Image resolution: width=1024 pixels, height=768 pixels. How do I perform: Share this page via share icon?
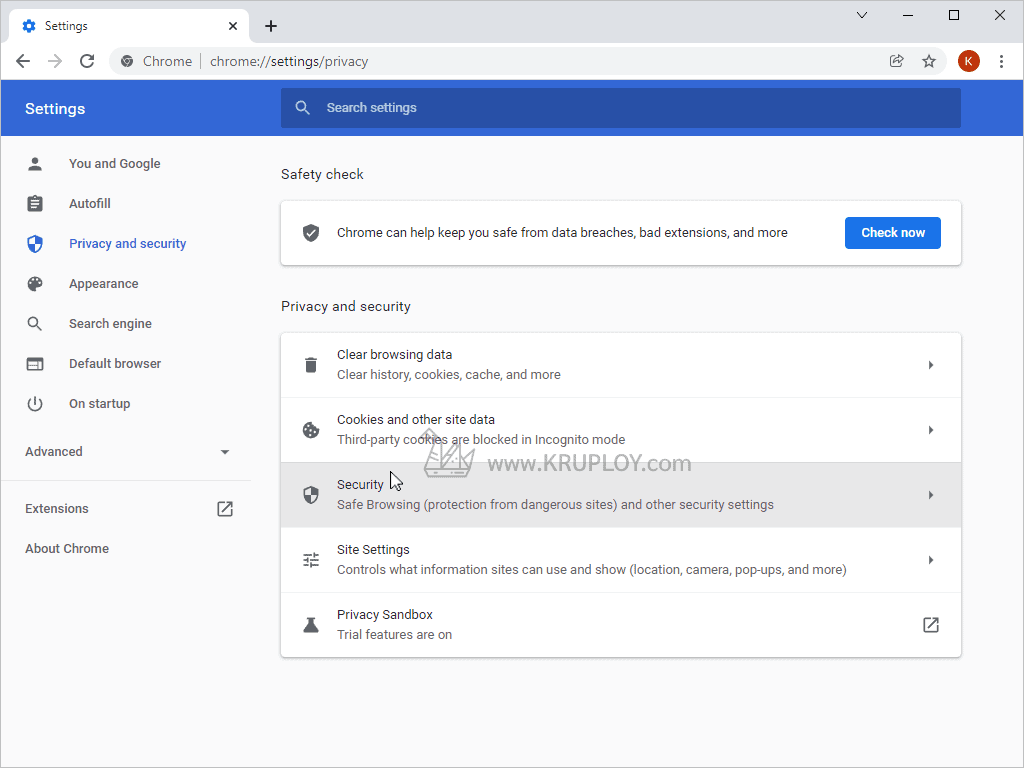897,61
